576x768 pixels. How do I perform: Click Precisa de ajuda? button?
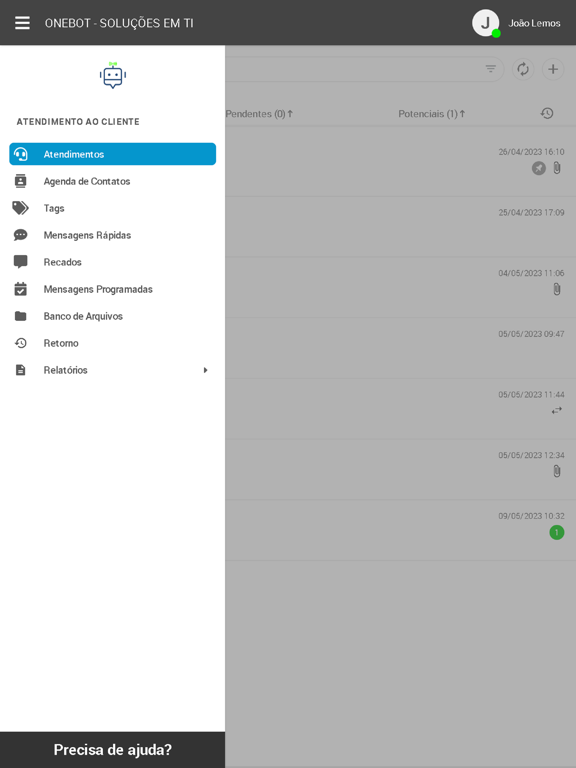113,750
